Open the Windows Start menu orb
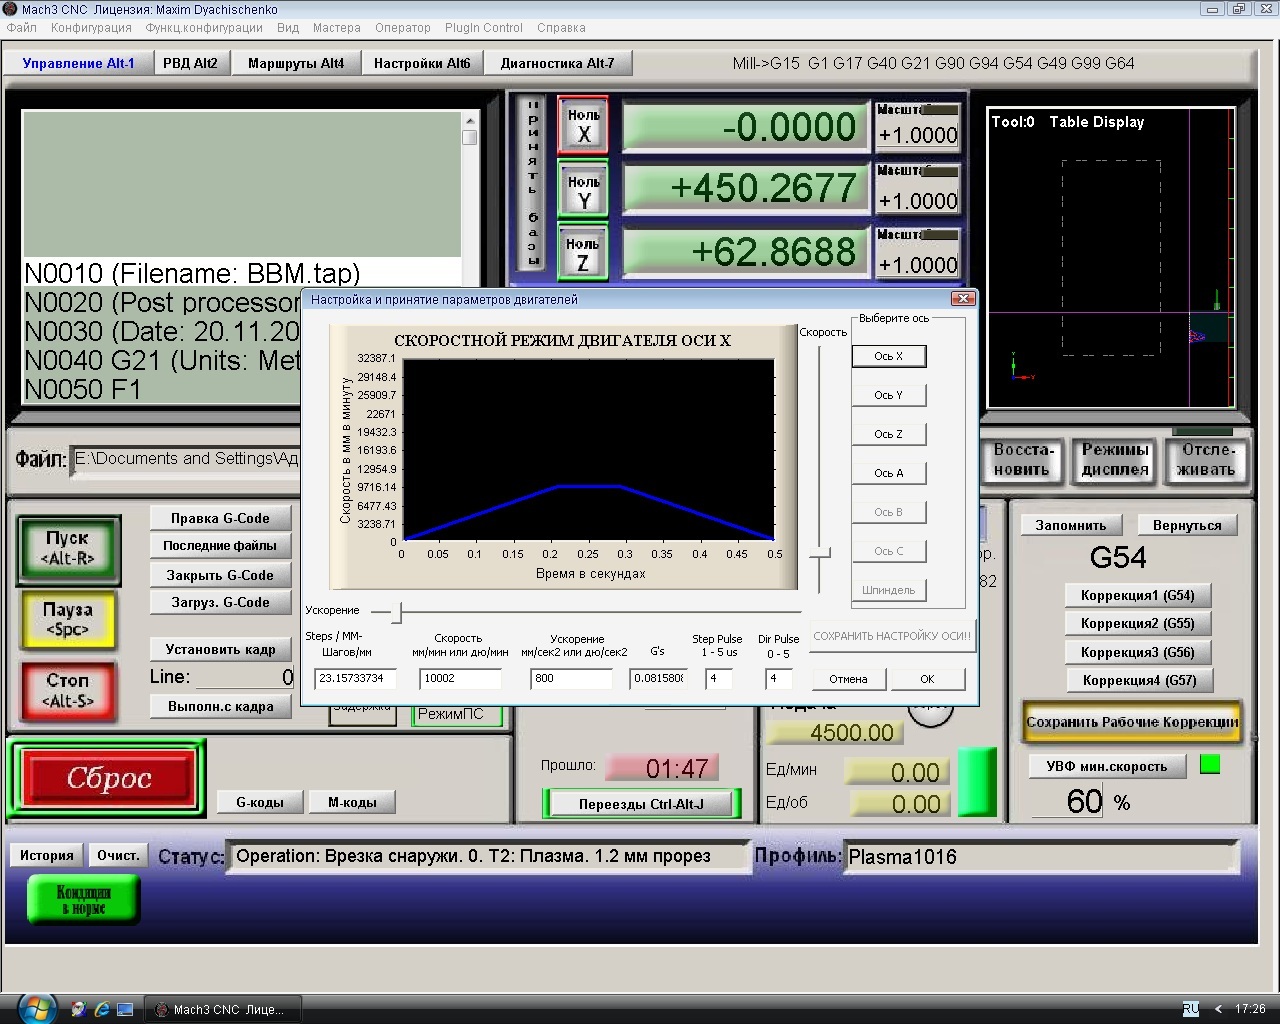Screen dimensions: 1280x1024 35,1007
